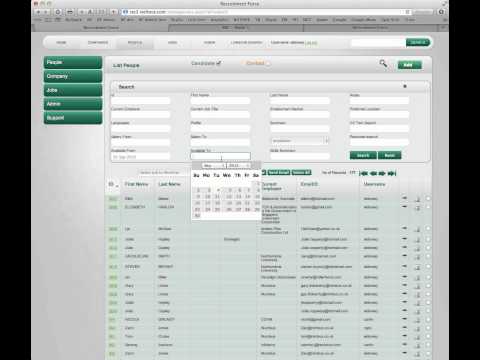The height and width of the screenshot is (360, 480).
Task: Focus the top-right global search field
Action: [378, 43]
